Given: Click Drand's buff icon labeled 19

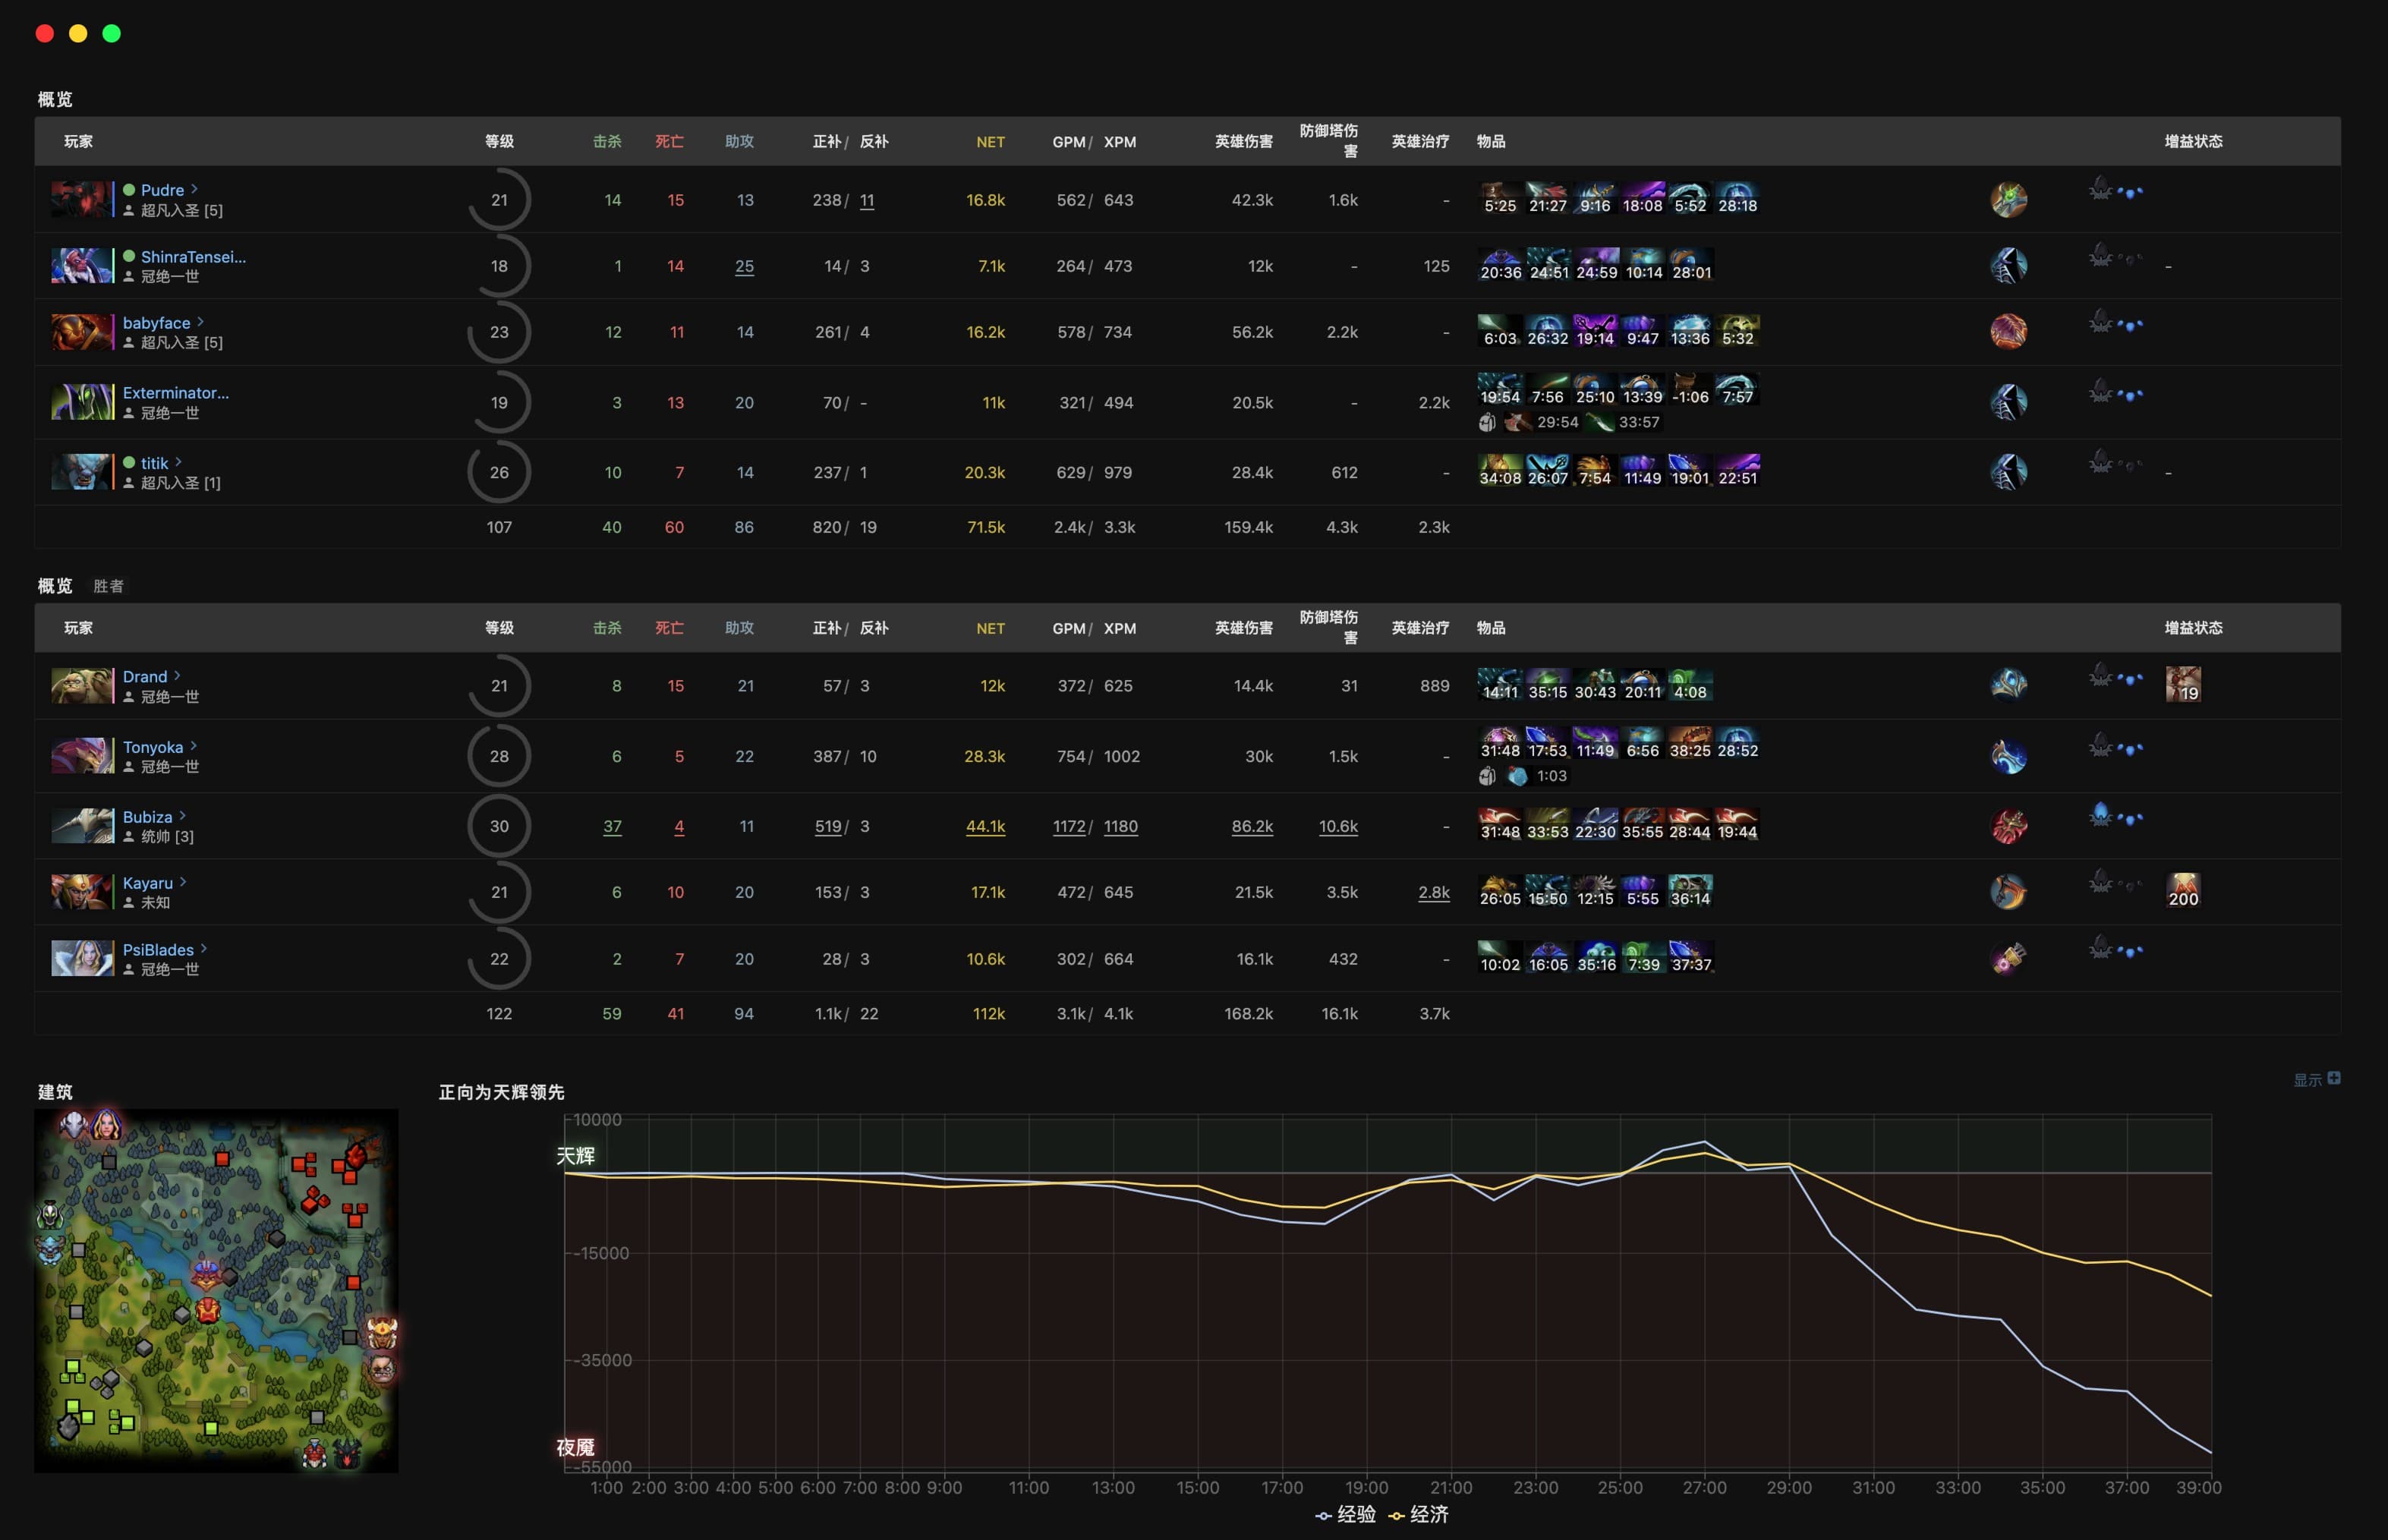Looking at the screenshot, I should [x=2182, y=685].
